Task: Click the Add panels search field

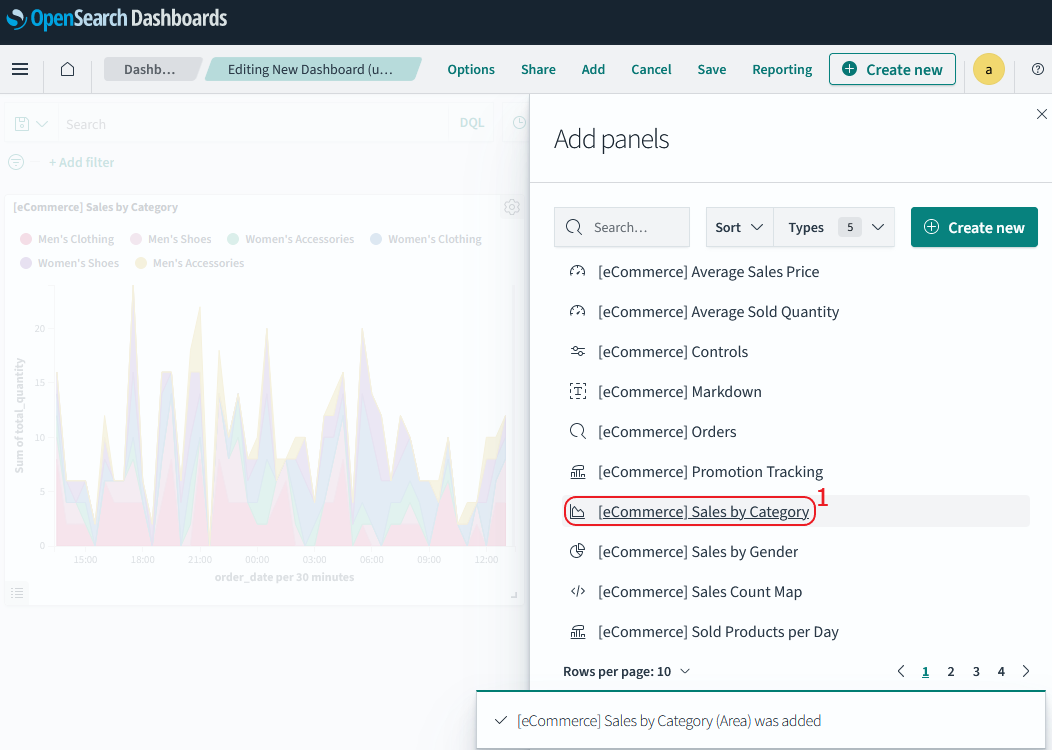Action: tap(622, 227)
